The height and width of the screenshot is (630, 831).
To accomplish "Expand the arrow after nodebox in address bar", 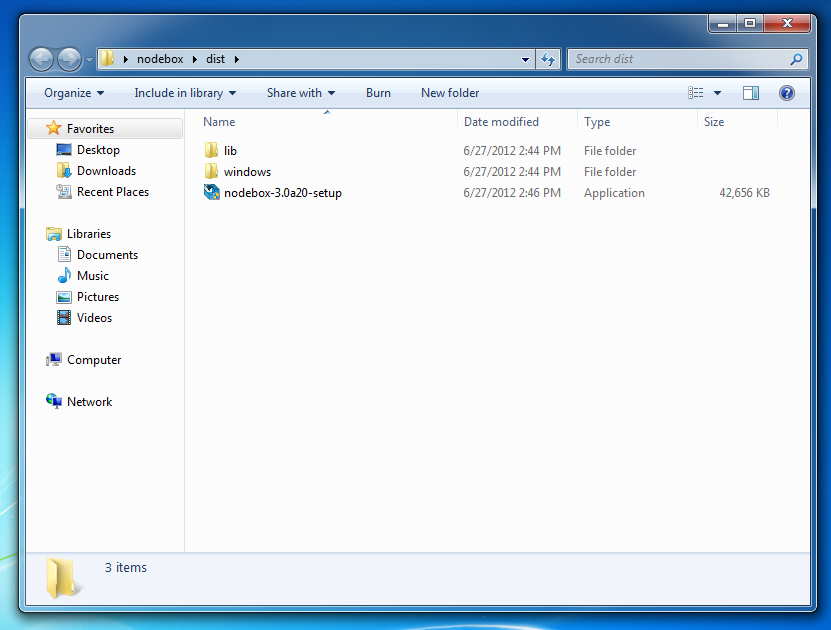I will click(x=195, y=59).
